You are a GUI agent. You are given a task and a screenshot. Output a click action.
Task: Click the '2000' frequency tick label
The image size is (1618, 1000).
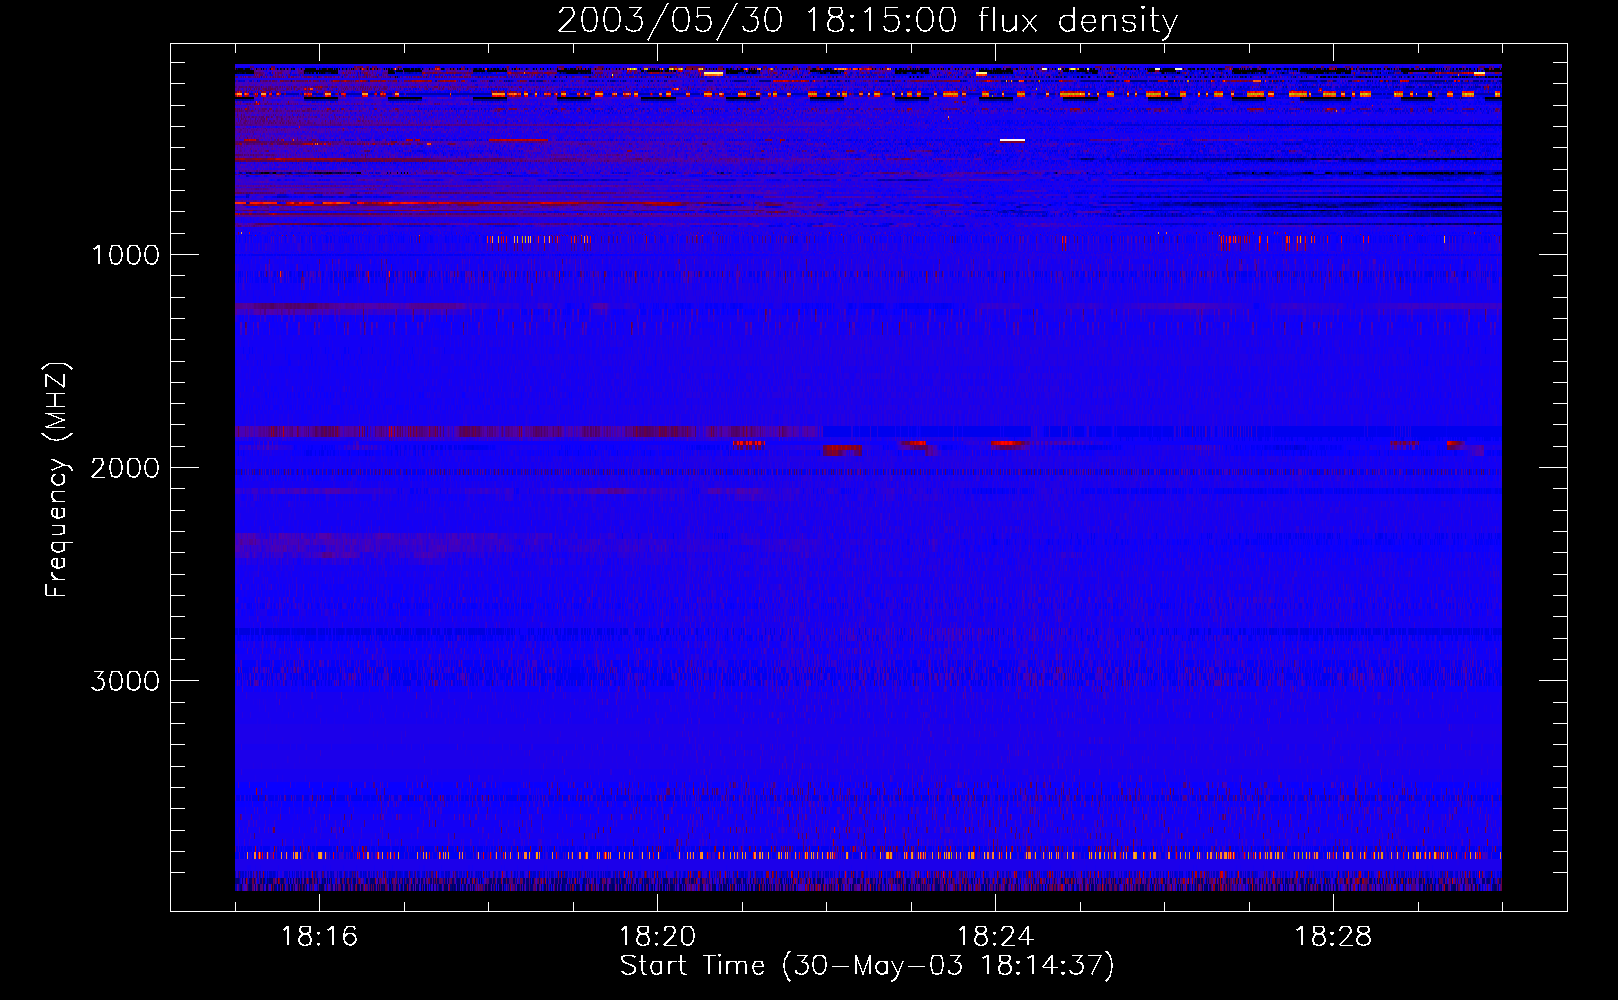125,468
